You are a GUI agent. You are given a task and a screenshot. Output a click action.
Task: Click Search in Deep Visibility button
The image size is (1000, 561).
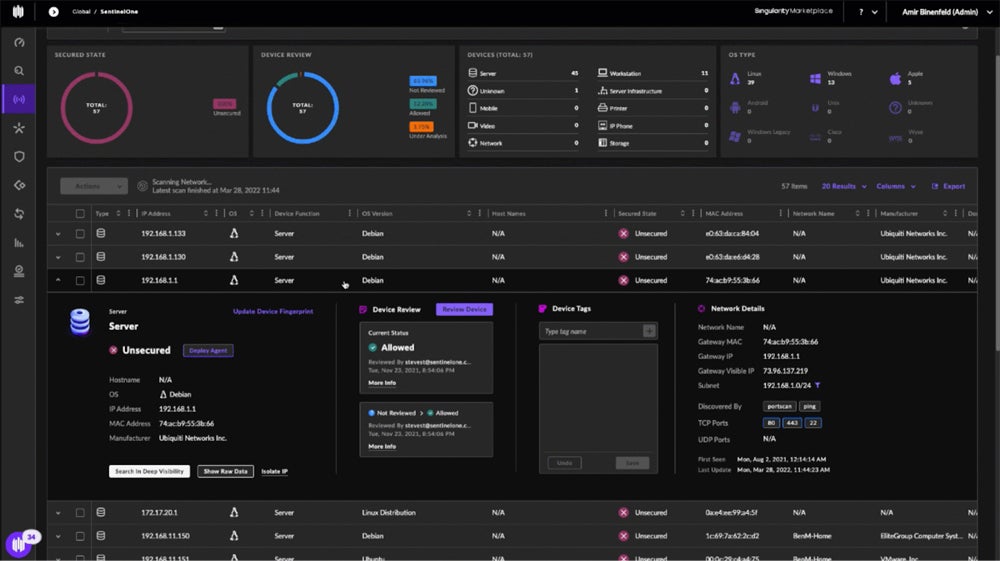[149, 471]
